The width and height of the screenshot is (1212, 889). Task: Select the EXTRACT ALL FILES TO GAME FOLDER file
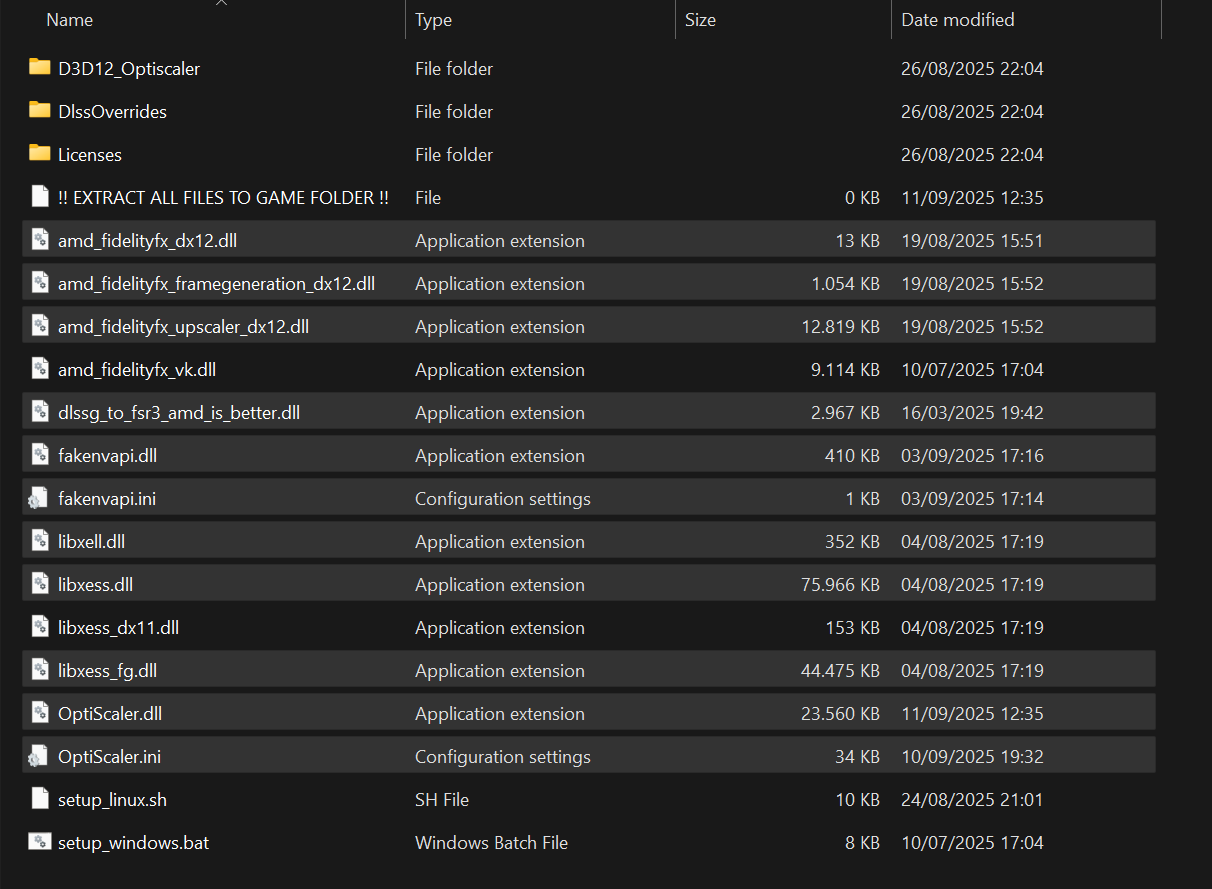click(x=223, y=197)
